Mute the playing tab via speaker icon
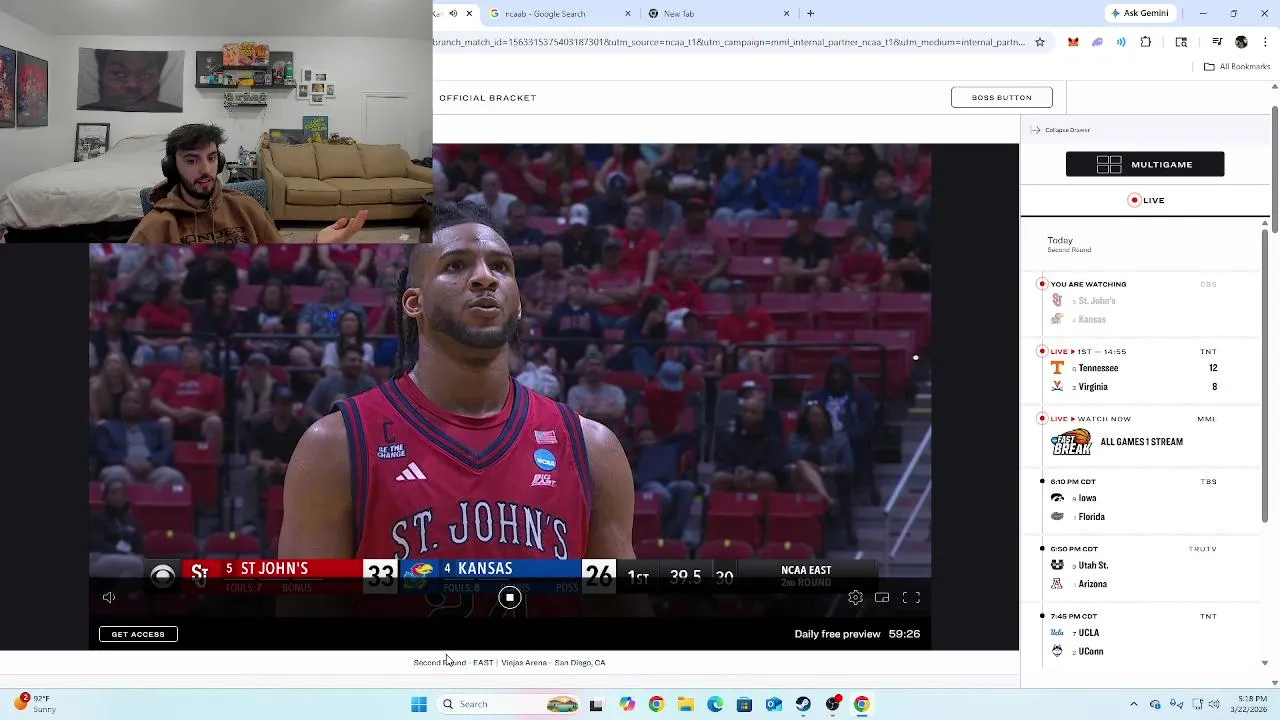This screenshot has width=1280, height=720. tap(453, 13)
